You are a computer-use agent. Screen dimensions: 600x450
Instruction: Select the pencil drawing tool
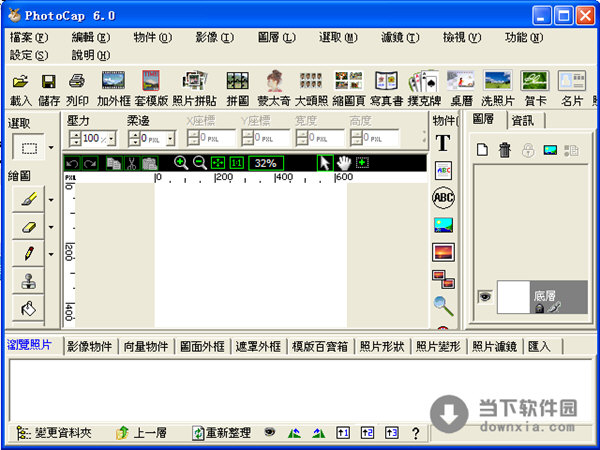pyautogui.click(x=28, y=253)
